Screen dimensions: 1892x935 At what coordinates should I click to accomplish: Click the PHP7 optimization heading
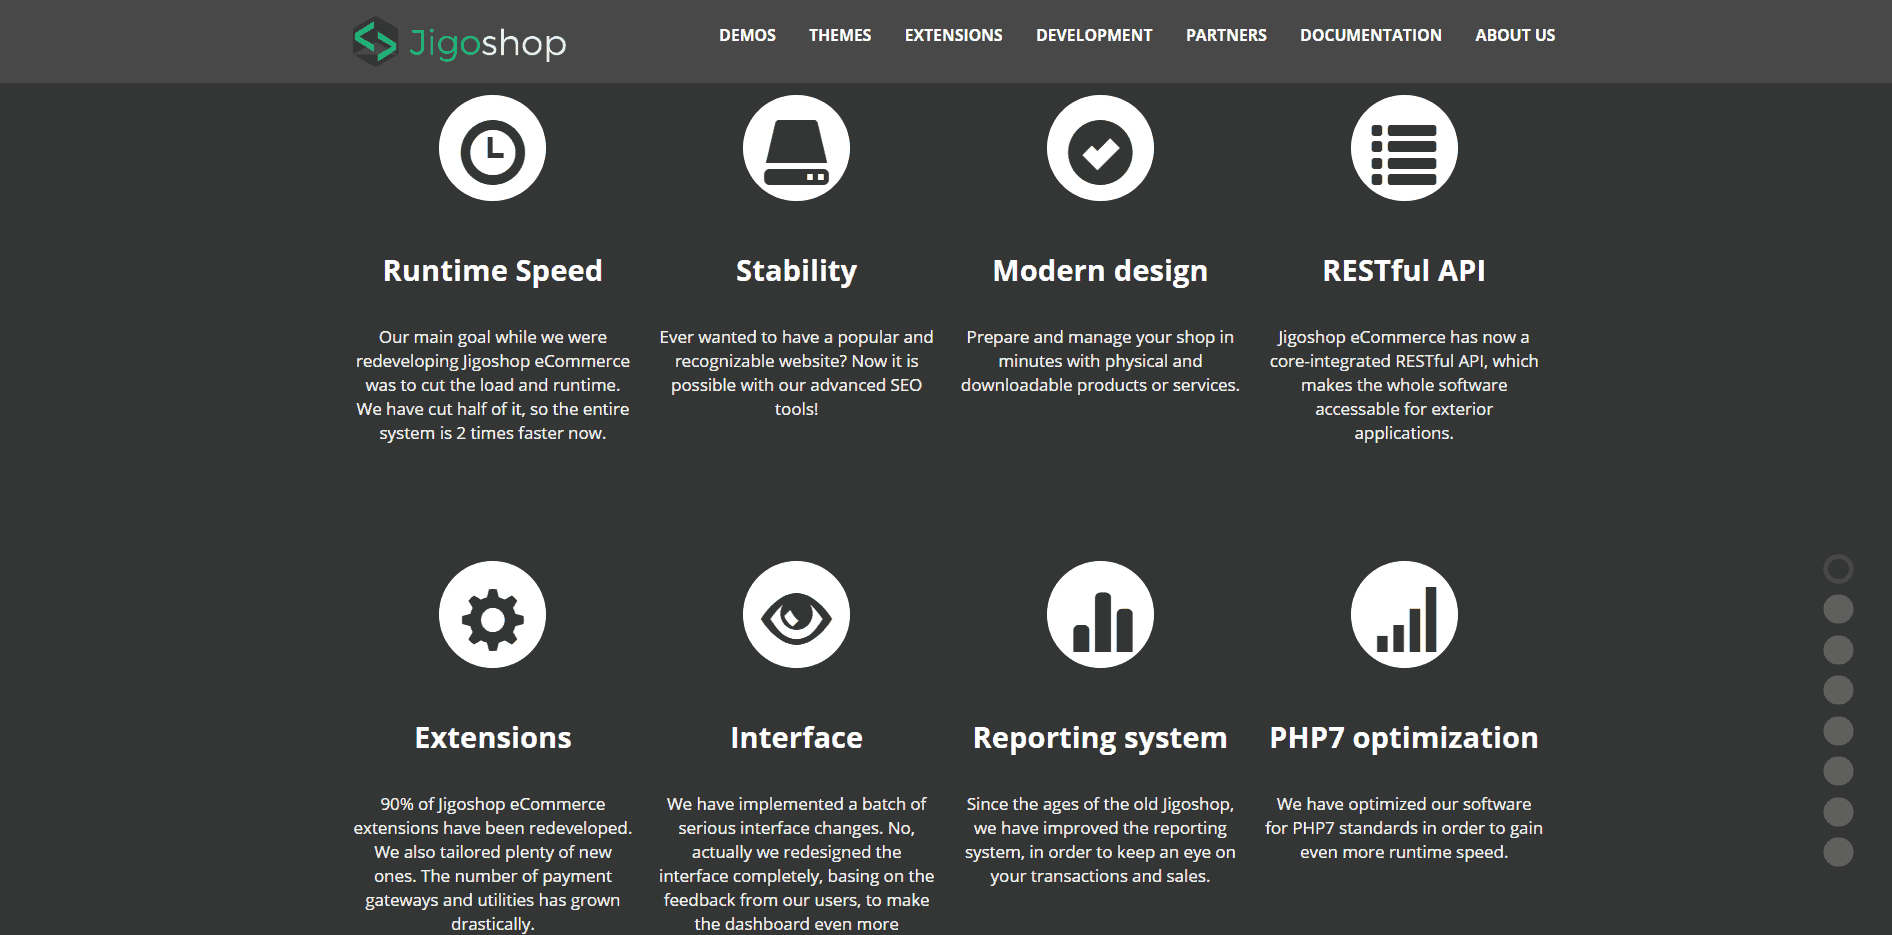(1404, 738)
